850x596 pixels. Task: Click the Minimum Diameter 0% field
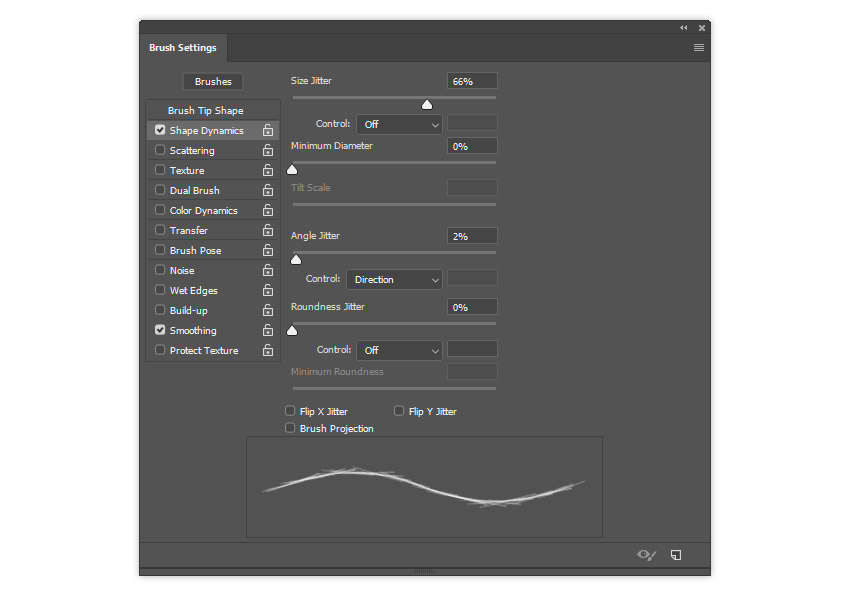pos(472,146)
